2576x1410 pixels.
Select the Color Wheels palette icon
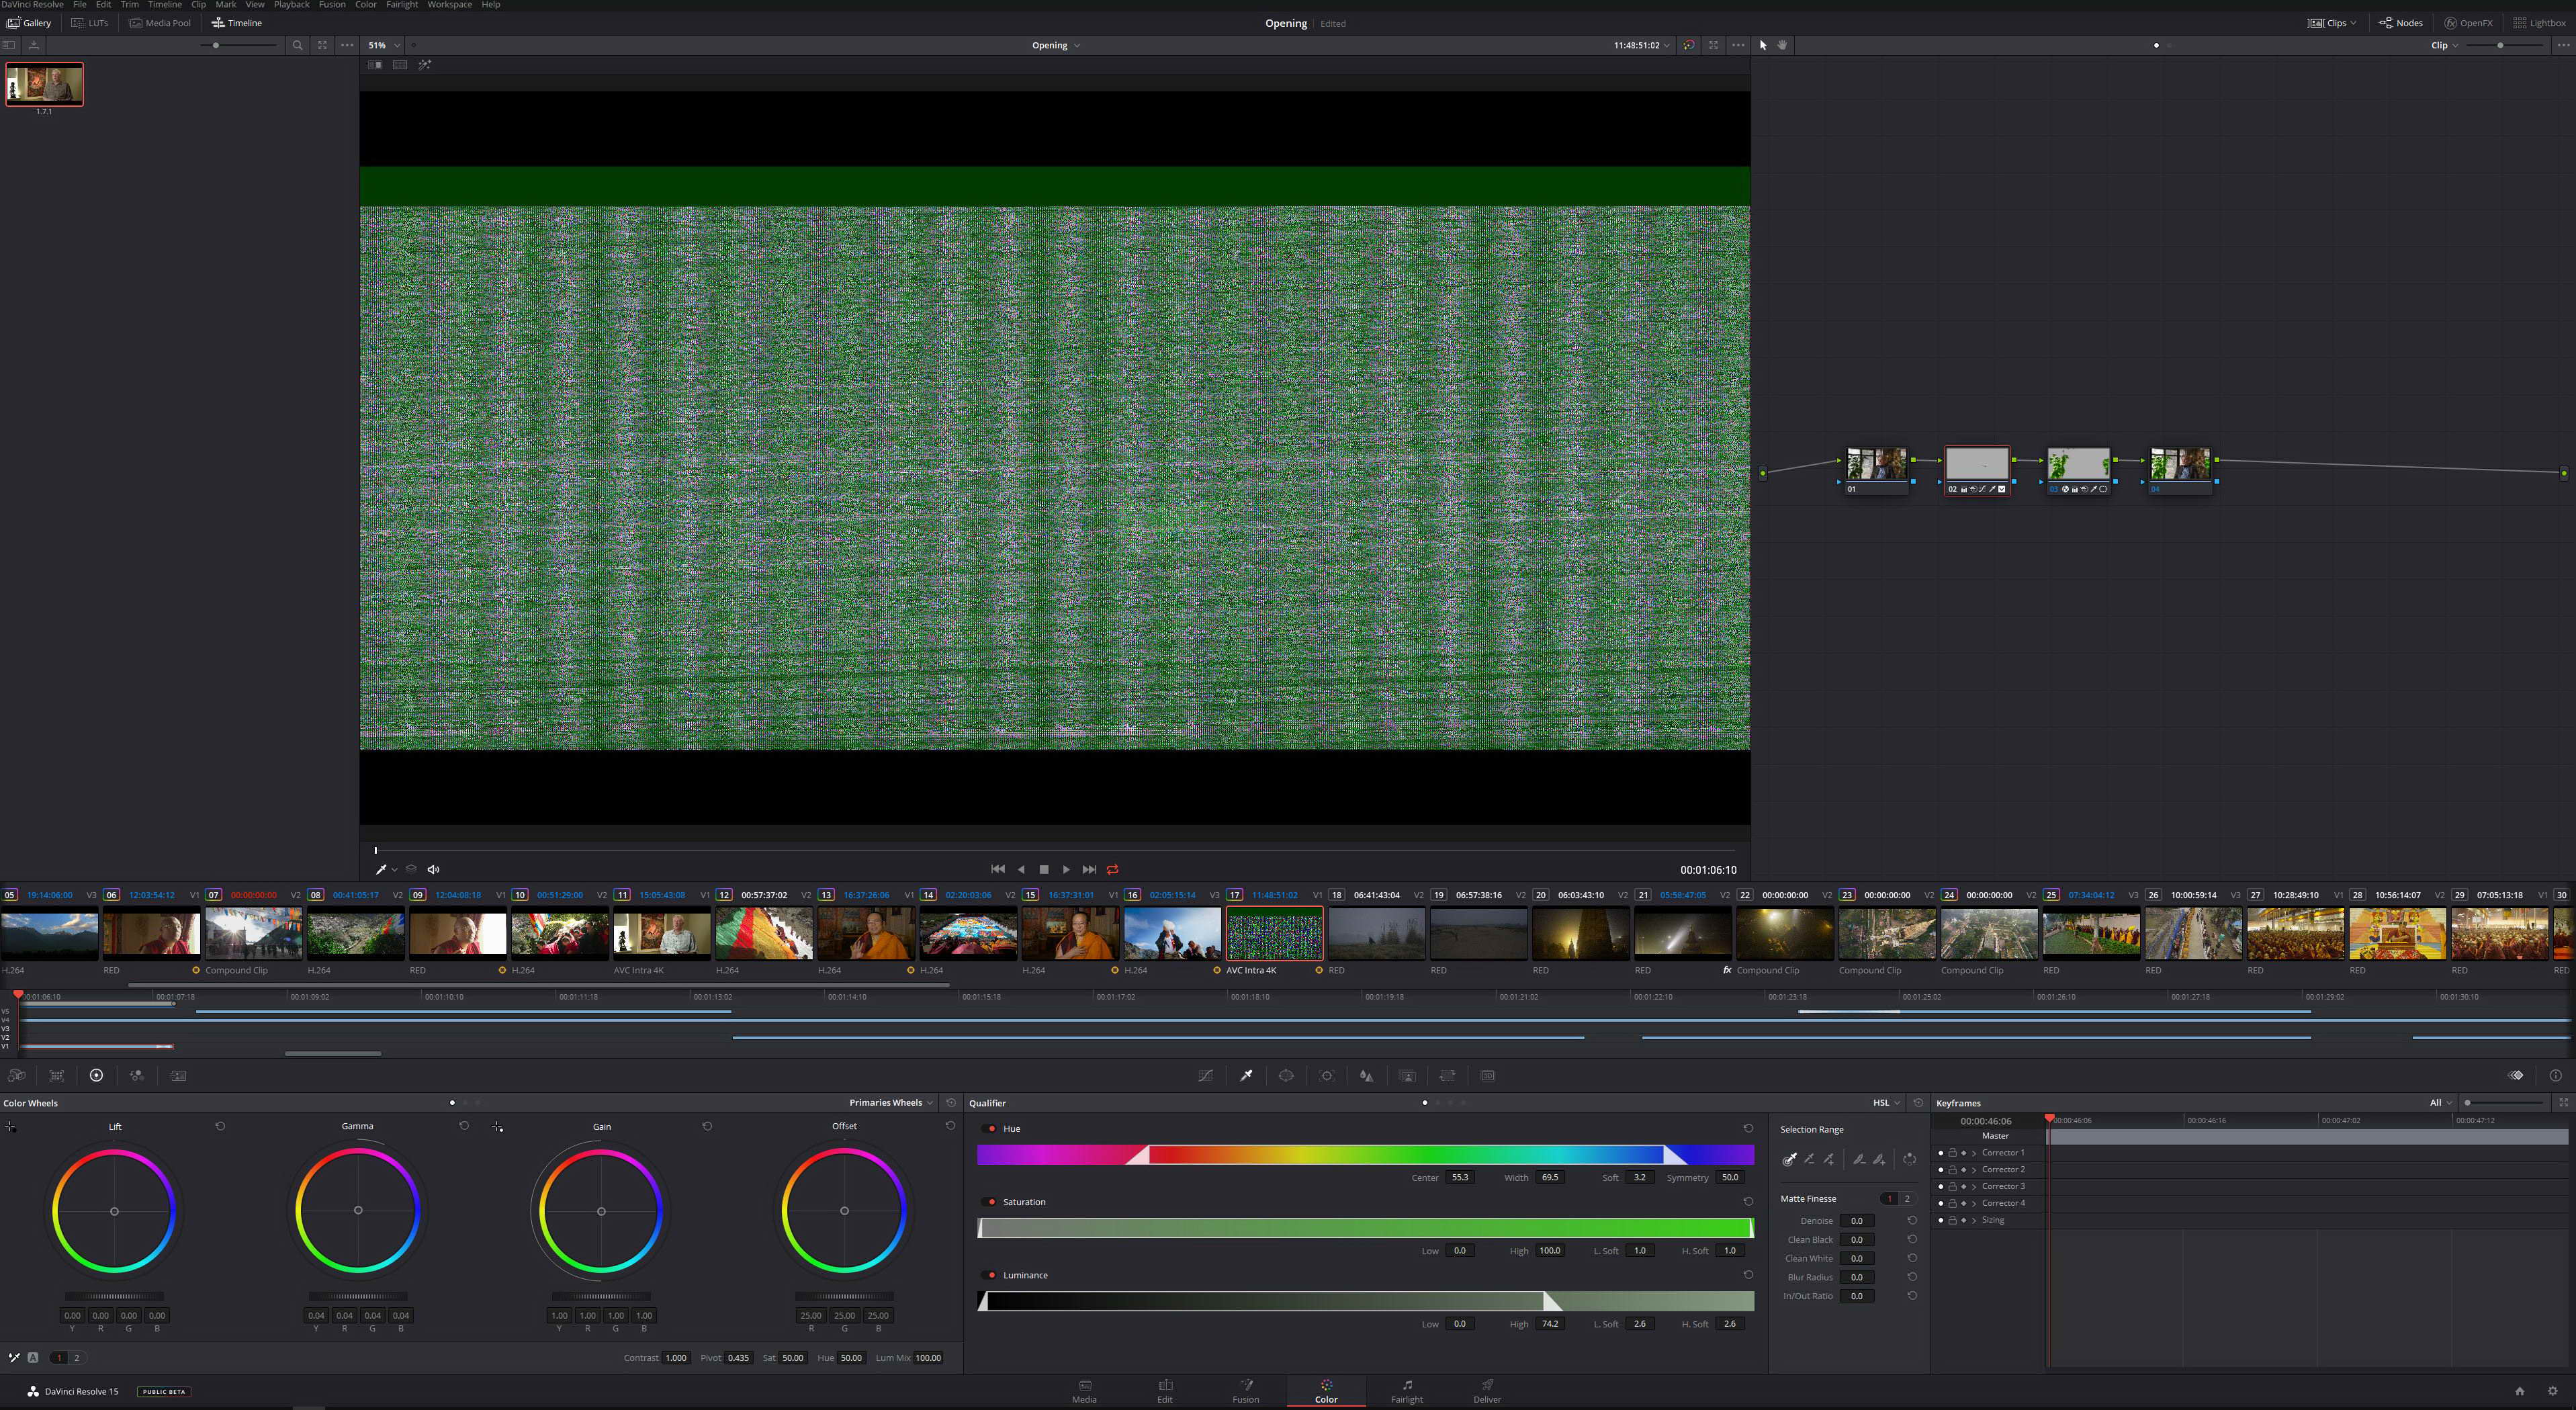[x=96, y=1076]
